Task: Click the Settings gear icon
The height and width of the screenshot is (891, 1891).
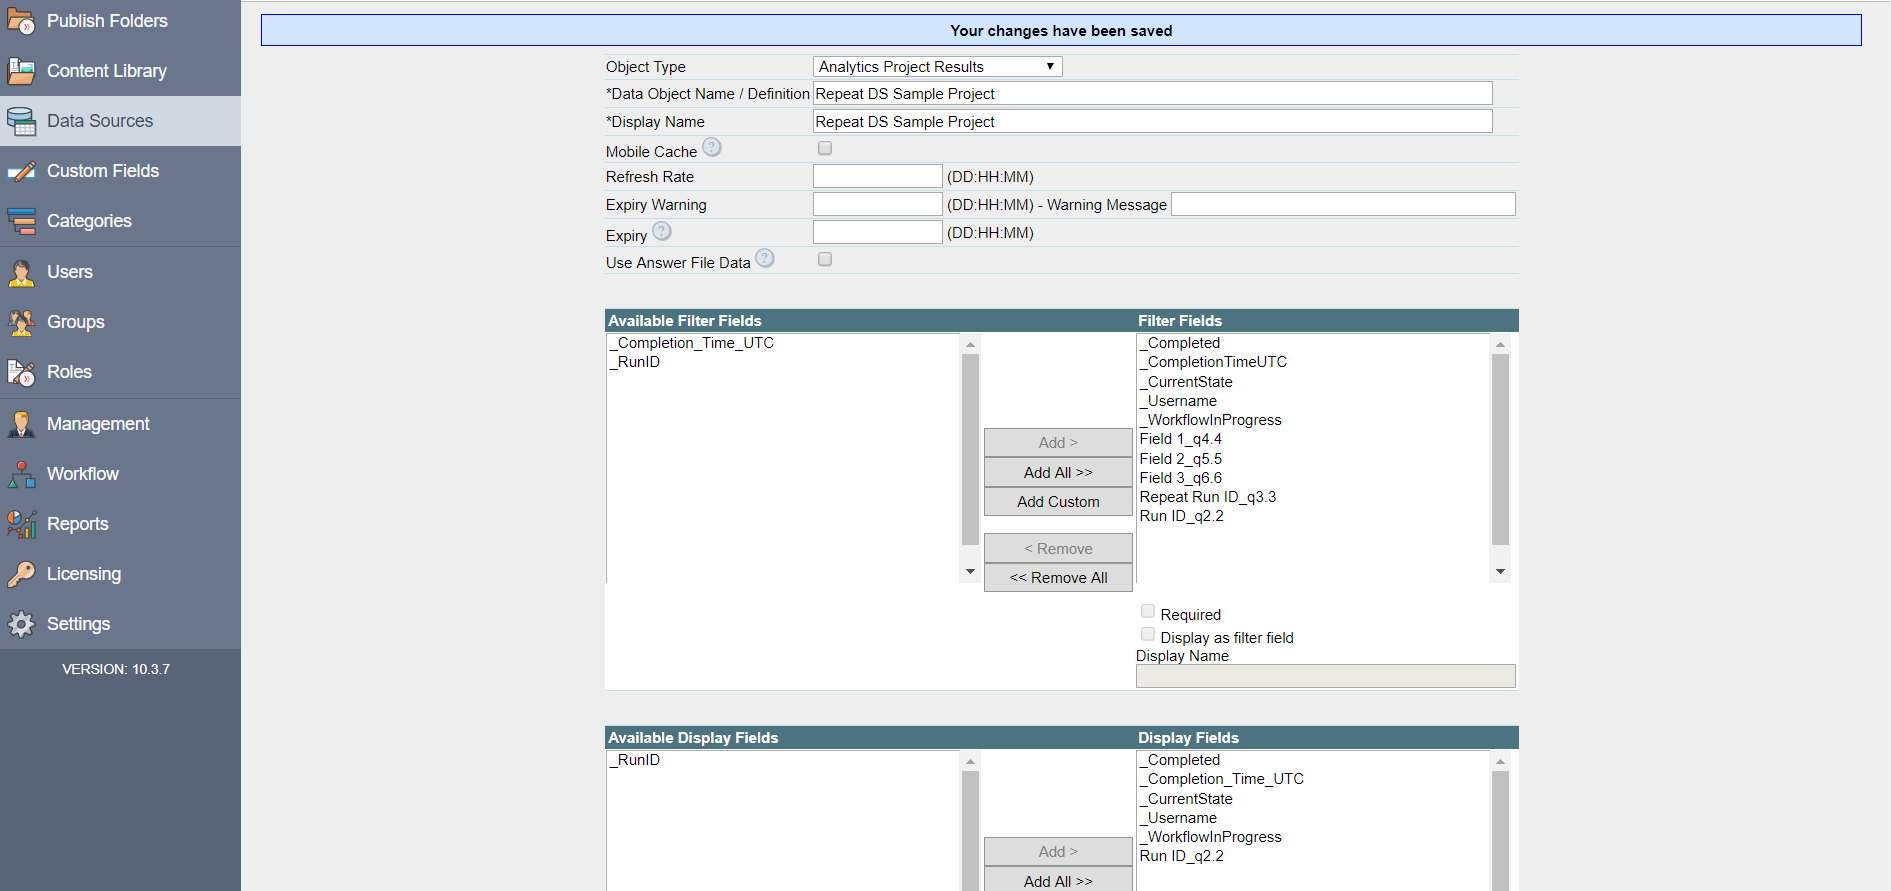Action: (21, 624)
